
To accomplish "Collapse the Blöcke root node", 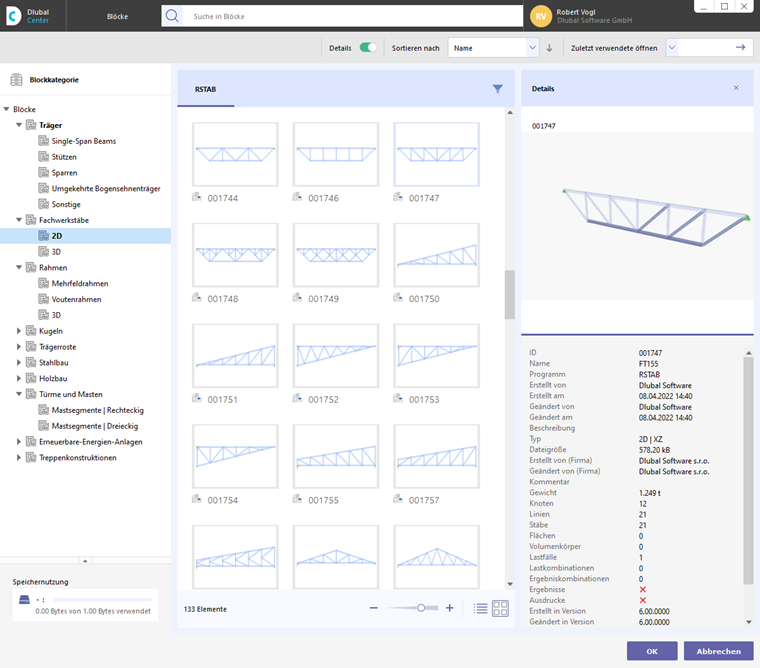I will pyautogui.click(x=6, y=109).
